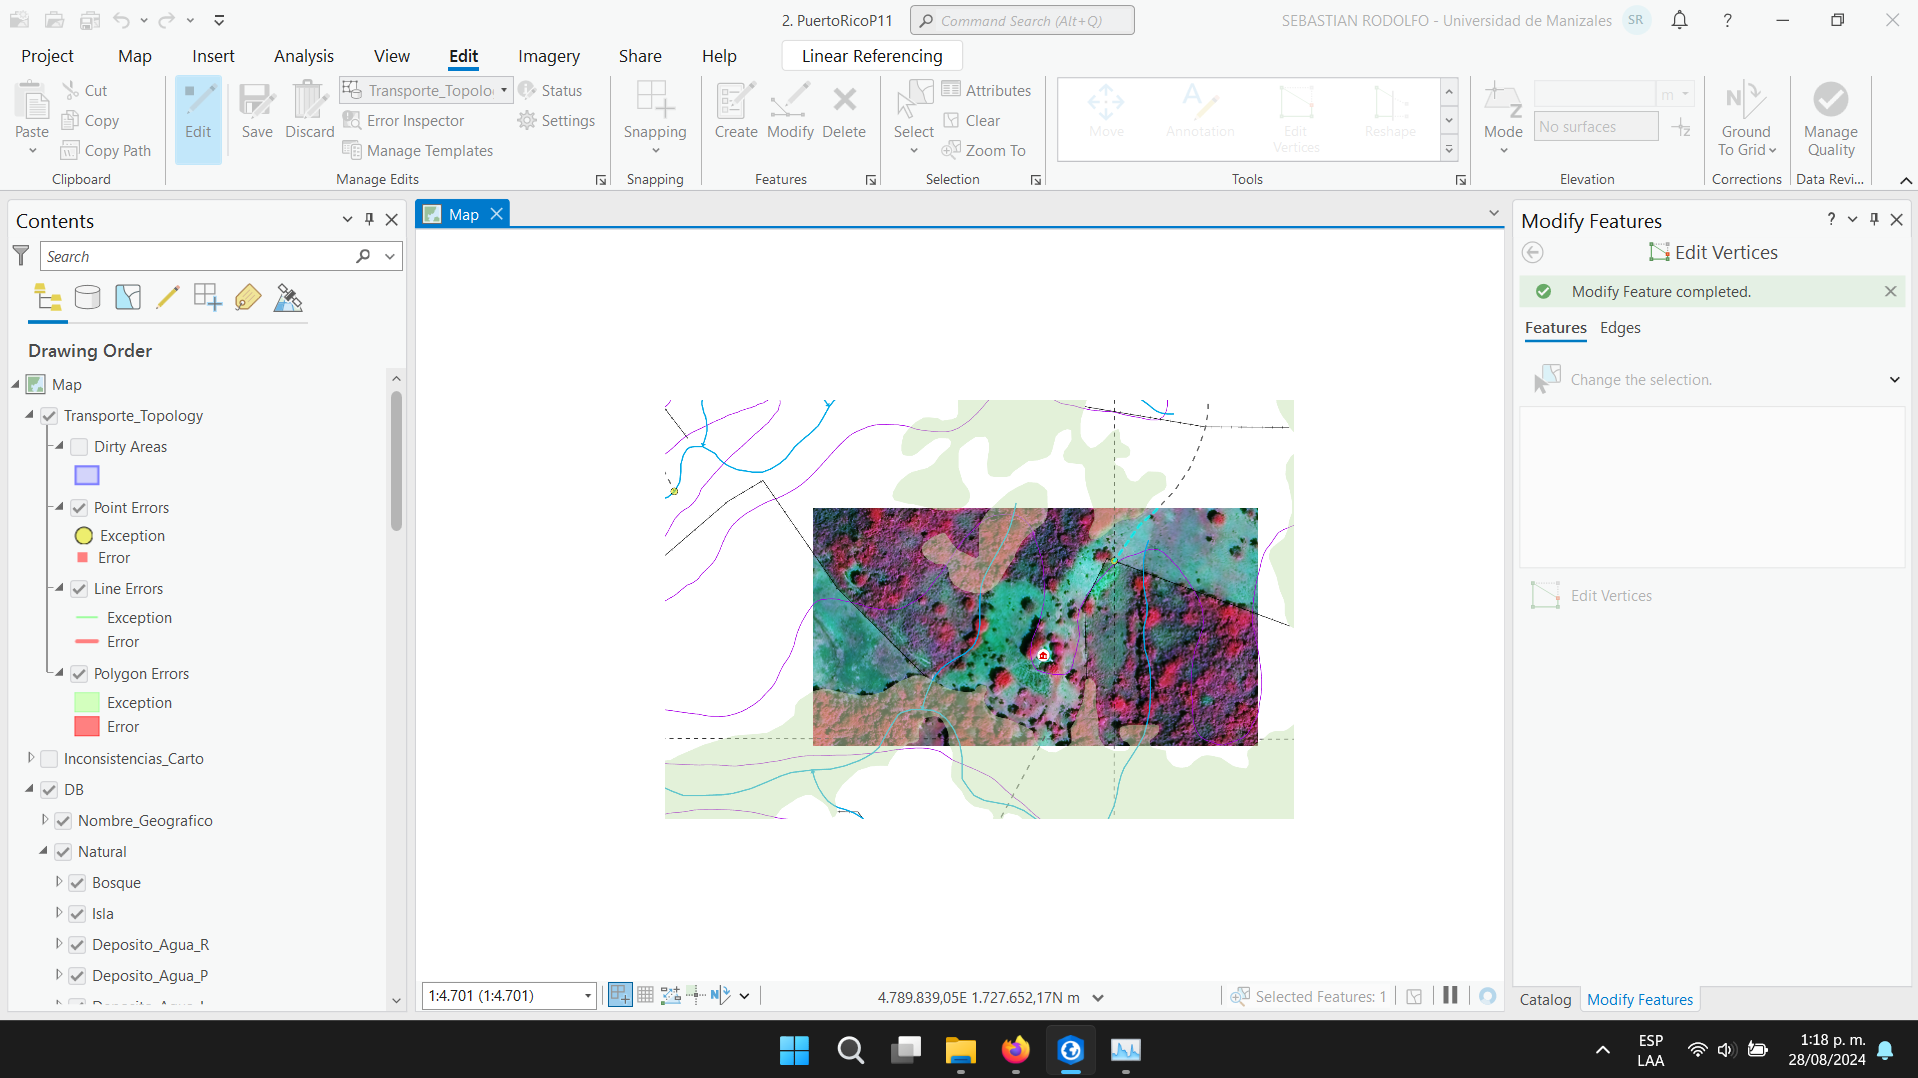1918x1078 pixels.
Task: Open the Edges tab in Modify Features
Action: click(x=1618, y=328)
